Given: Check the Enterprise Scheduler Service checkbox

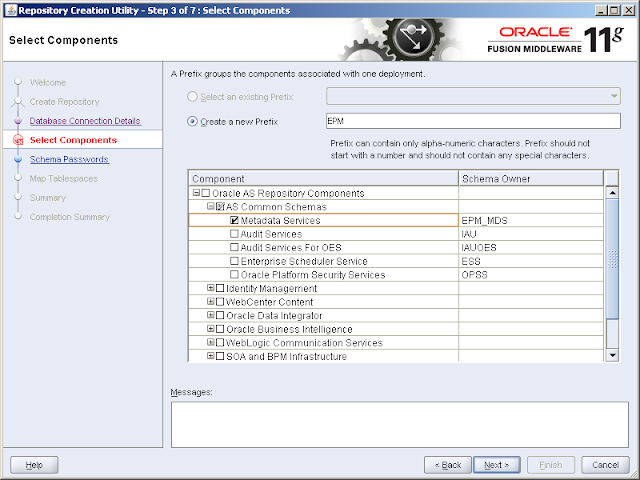Looking at the screenshot, I should pyautogui.click(x=234, y=261).
